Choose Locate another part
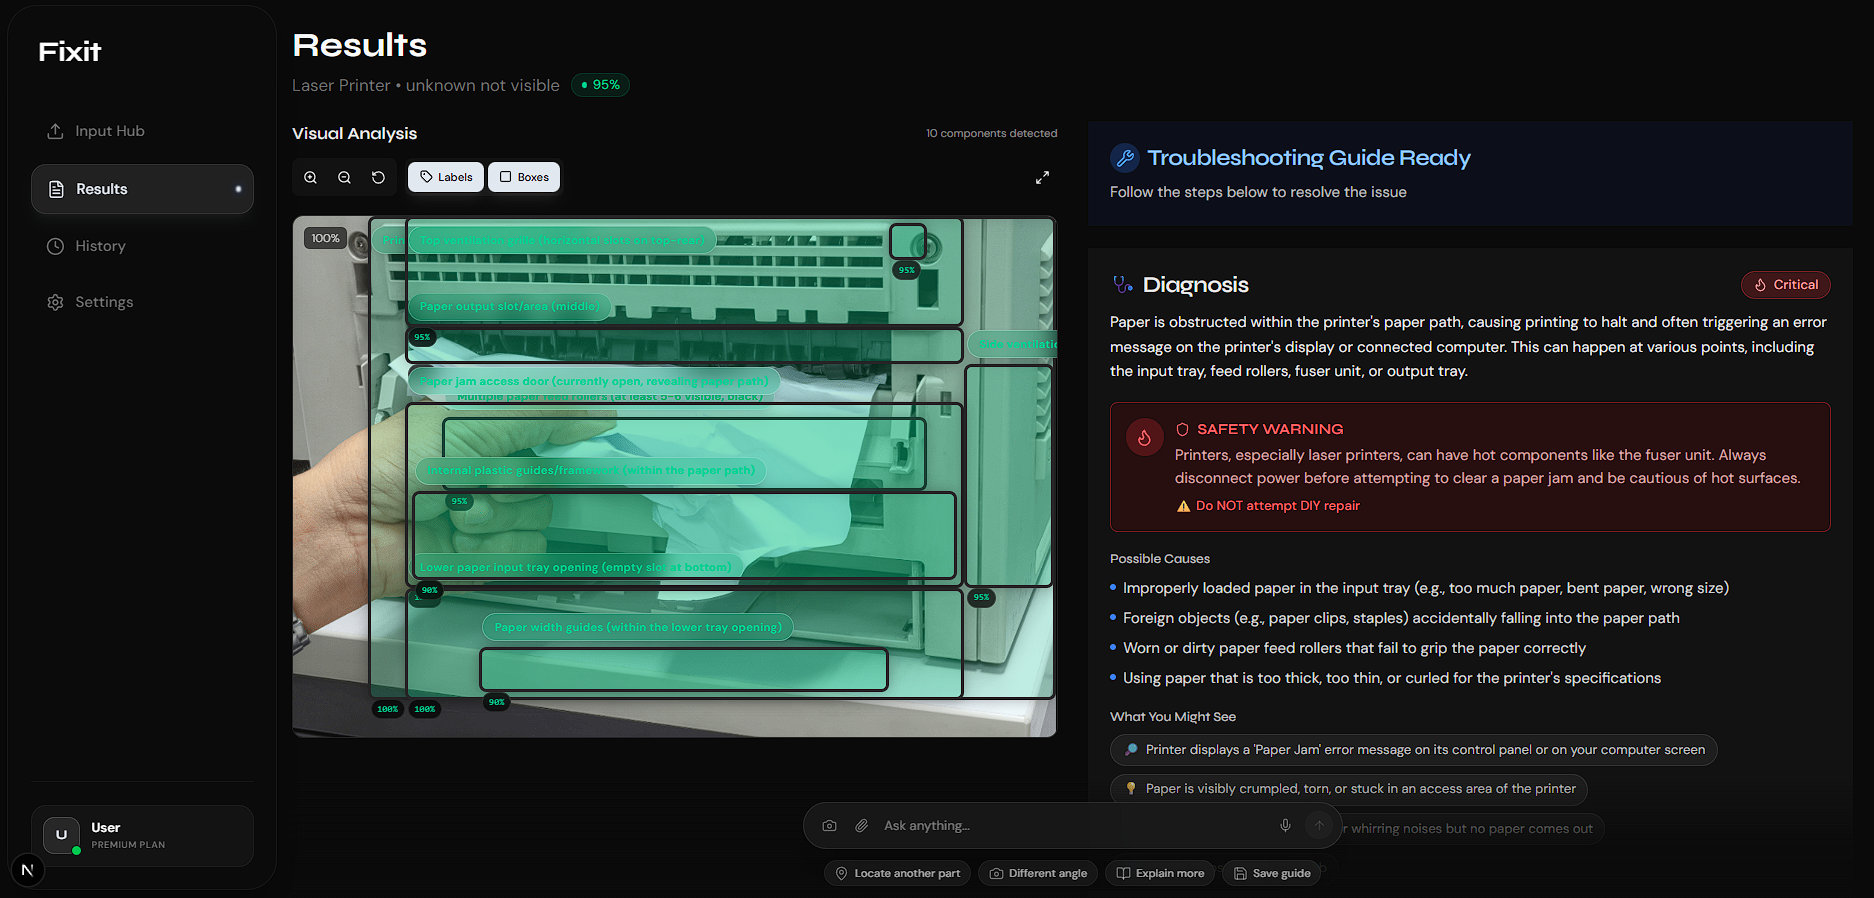This screenshot has height=898, width=1874. [x=897, y=873]
